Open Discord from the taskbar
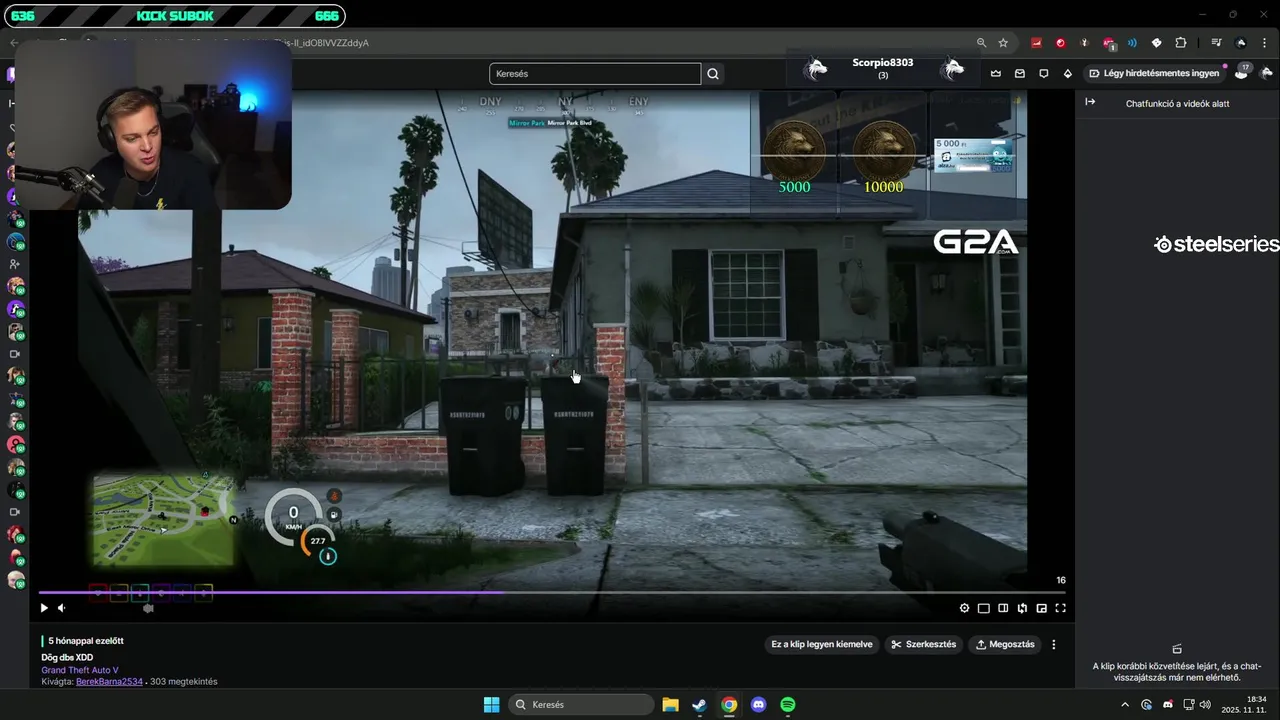The height and width of the screenshot is (720, 1280). 758,705
